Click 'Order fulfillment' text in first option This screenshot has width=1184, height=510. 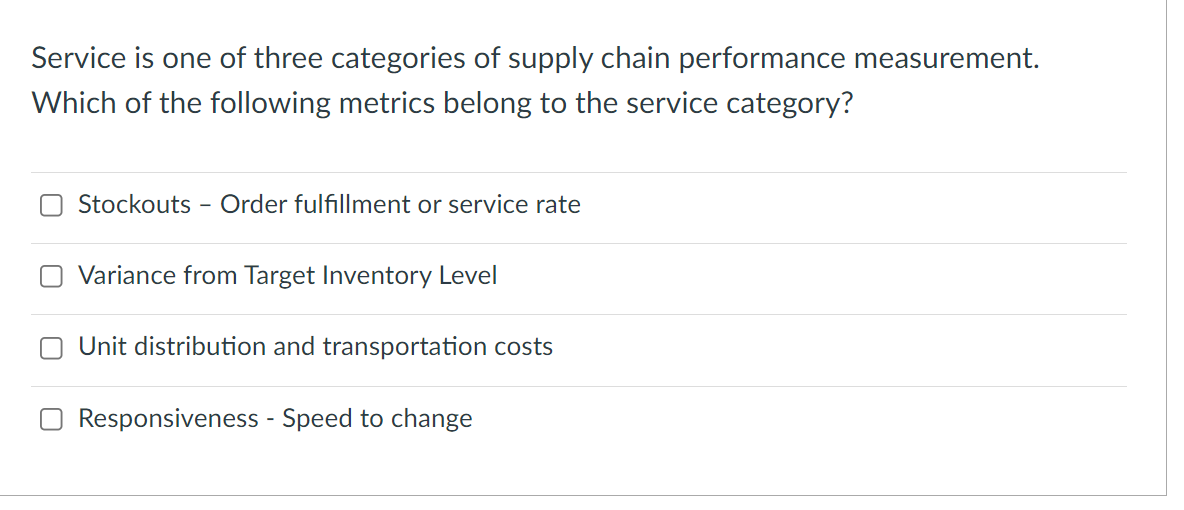tap(315, 205)
